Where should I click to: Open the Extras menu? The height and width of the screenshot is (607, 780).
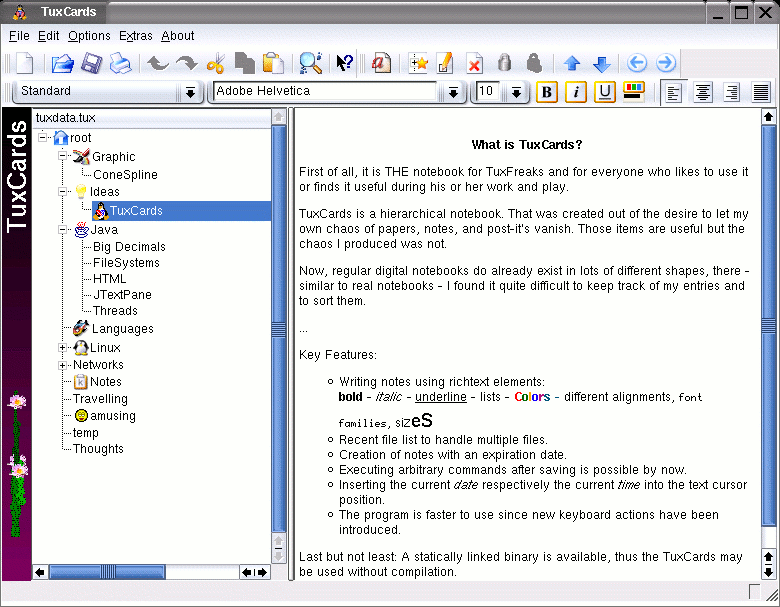(136, 36)
